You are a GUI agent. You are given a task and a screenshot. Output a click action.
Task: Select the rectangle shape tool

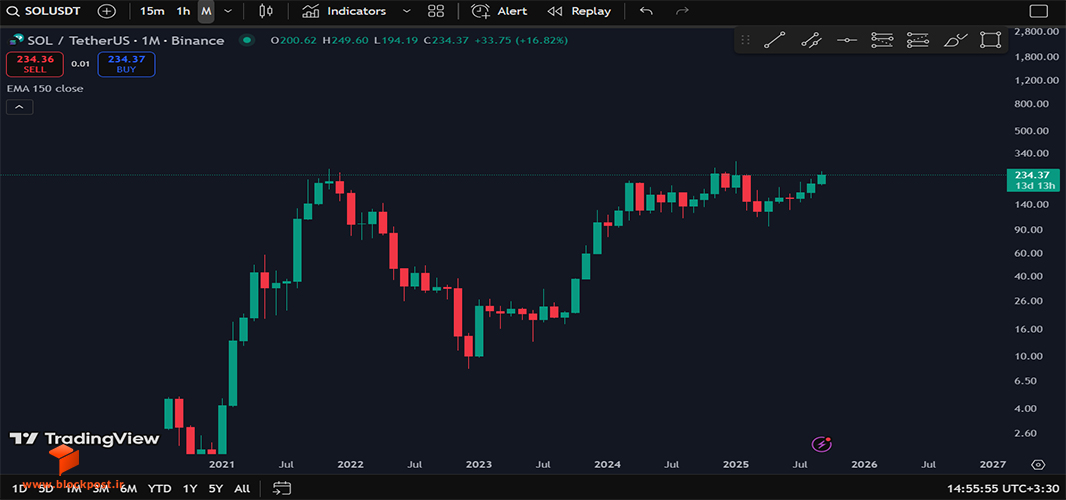click(991, 40)
